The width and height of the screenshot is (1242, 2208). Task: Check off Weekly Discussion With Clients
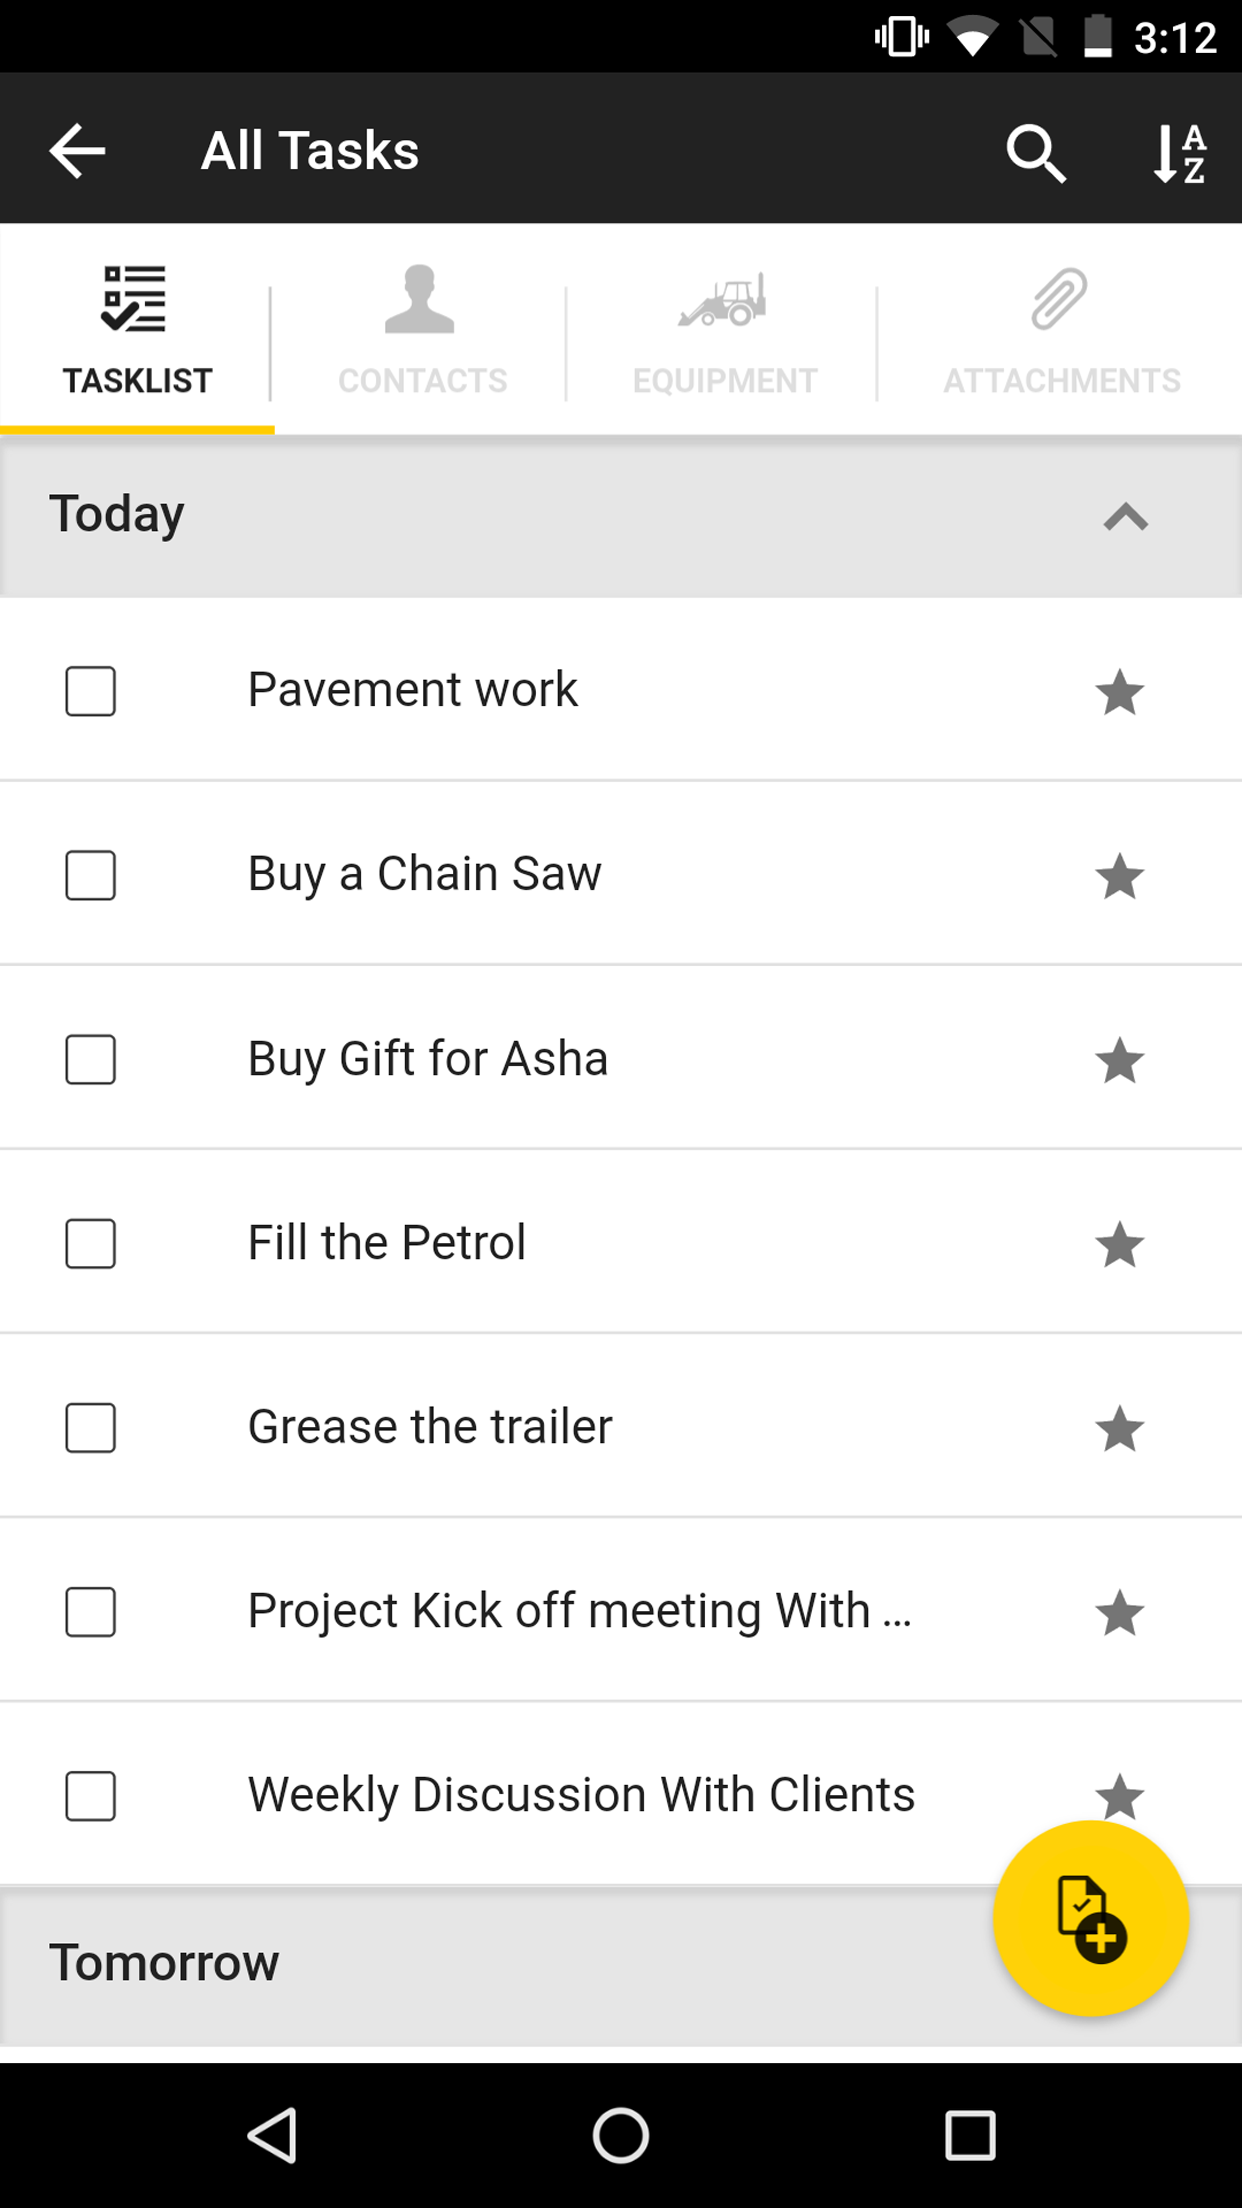pyautogui.click(x=90, y=1796)
